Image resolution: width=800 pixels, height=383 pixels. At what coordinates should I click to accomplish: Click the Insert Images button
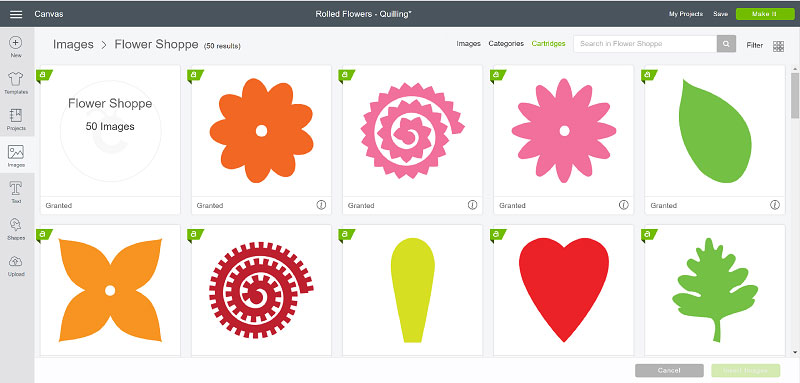click(x=745, y=370)
